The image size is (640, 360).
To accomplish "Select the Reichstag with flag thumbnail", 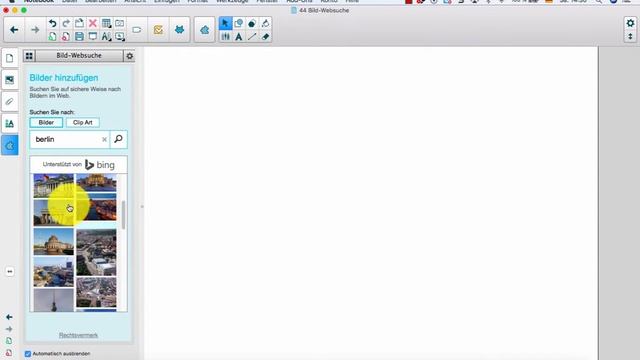I will [x=53, y=186].
